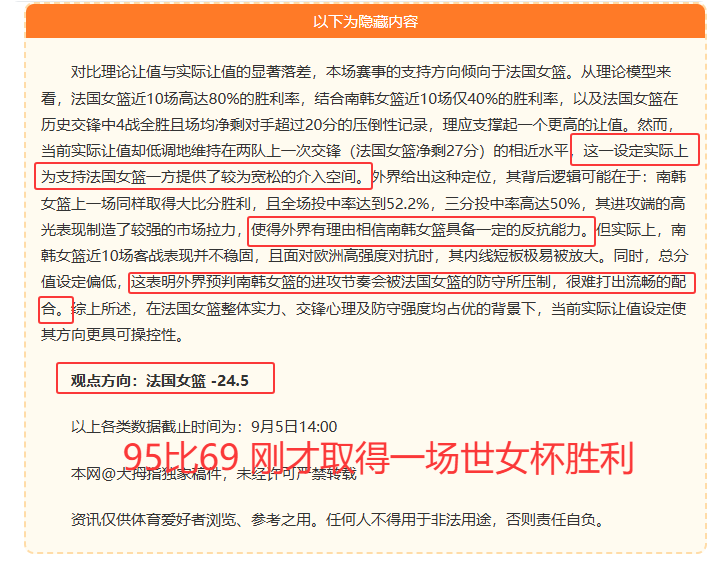Click the line starting 历史交锋中4战全胜
Viewport: 717px width, 563px height.
pyautogui.click(x=358, y=124)
